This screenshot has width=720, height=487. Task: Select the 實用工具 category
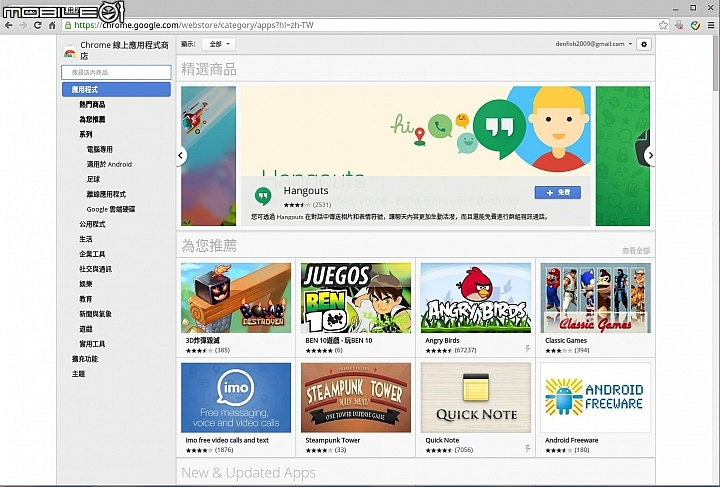92,344
